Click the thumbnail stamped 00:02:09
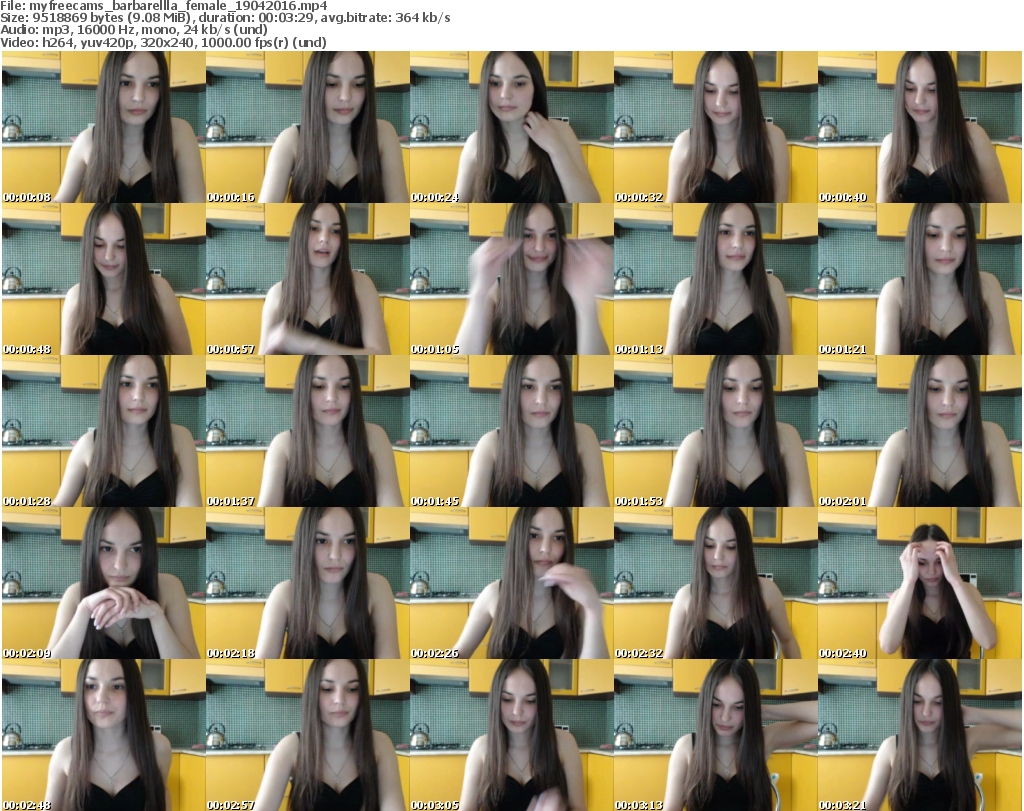Image resolution: width=1024 pixels, height=811 pixels. coord(104,583)
